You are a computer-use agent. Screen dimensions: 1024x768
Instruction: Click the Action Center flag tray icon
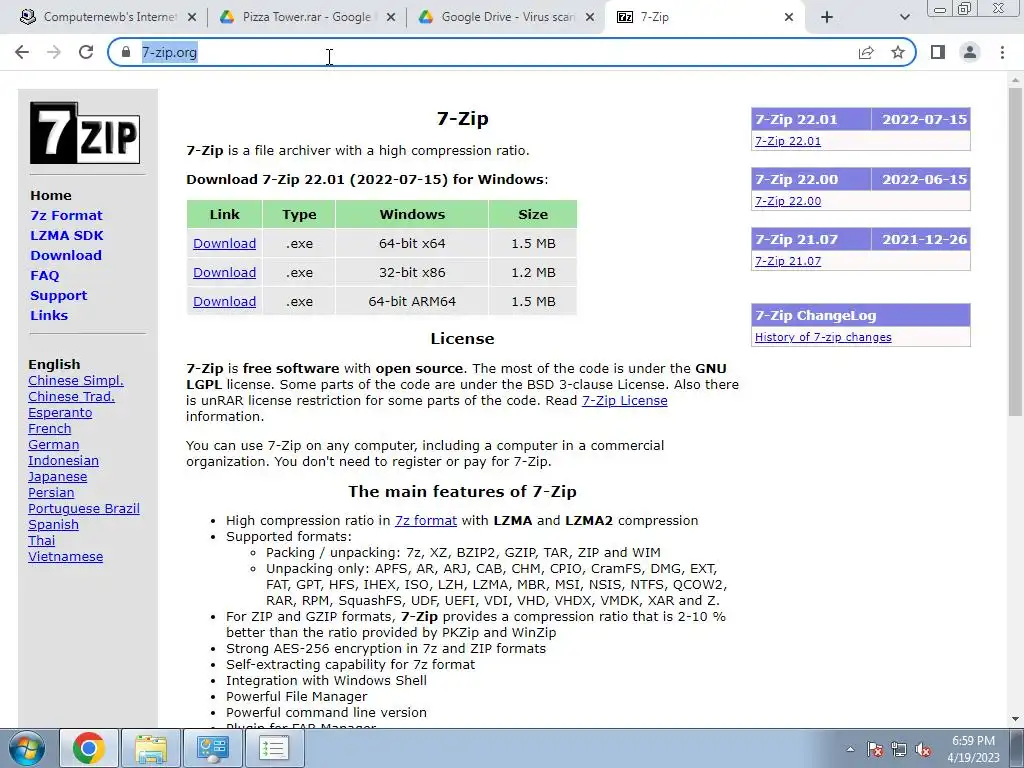875,749
